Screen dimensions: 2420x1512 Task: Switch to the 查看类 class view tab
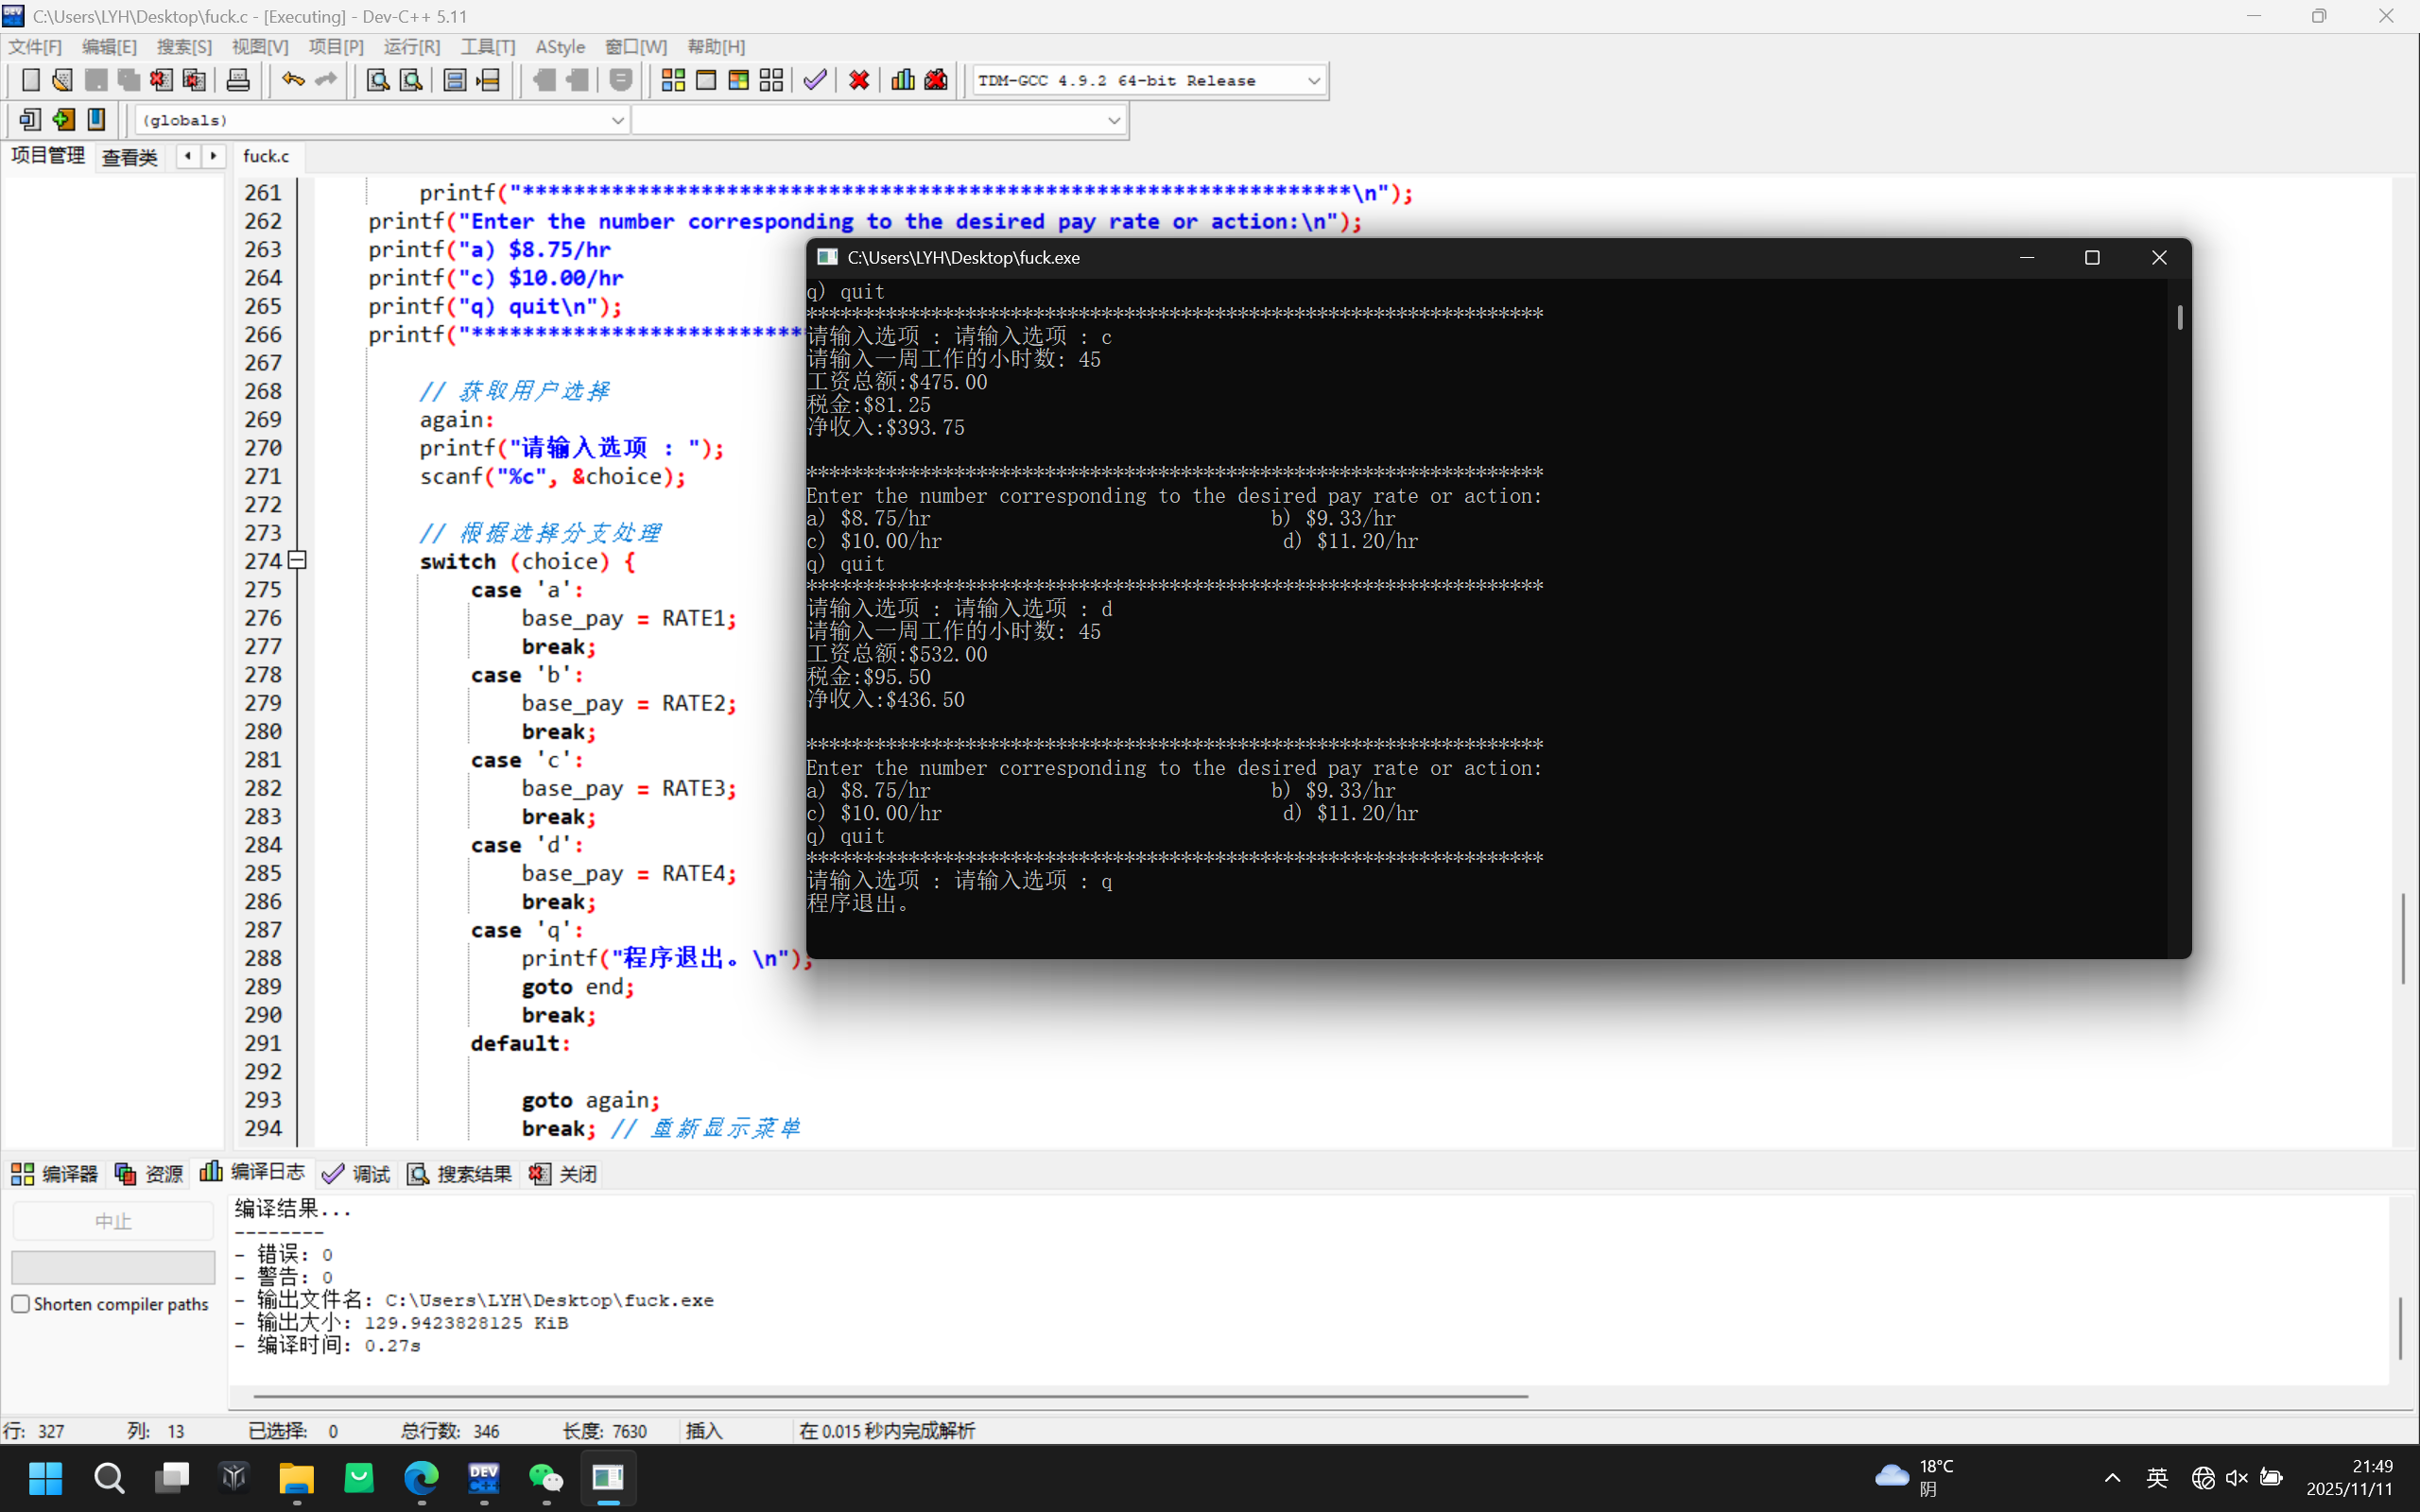[130, 157]
